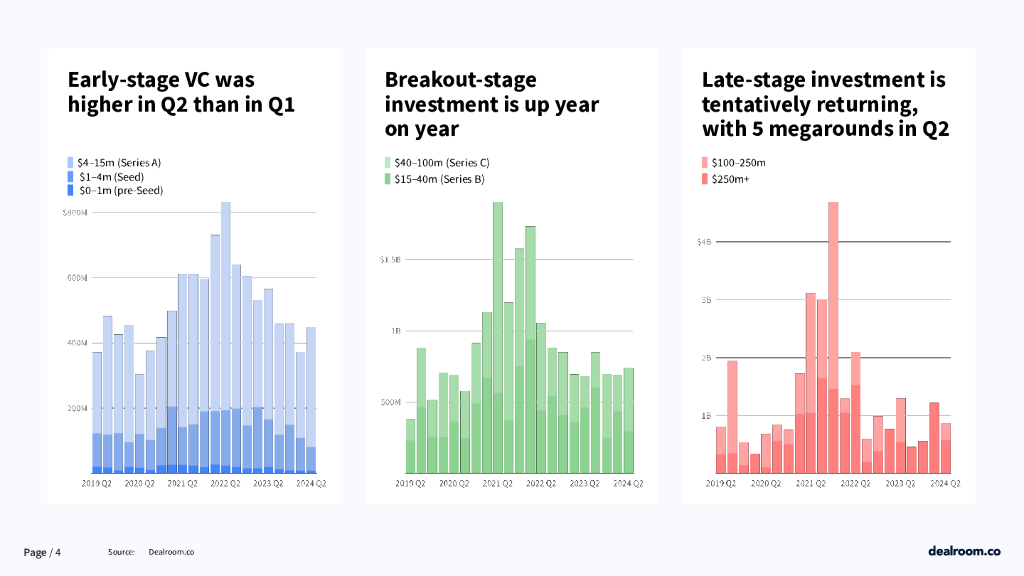Click the 2019 Q2 label under green chart
The height and width of the screenshot is (576, 1024).
(411, 483)
